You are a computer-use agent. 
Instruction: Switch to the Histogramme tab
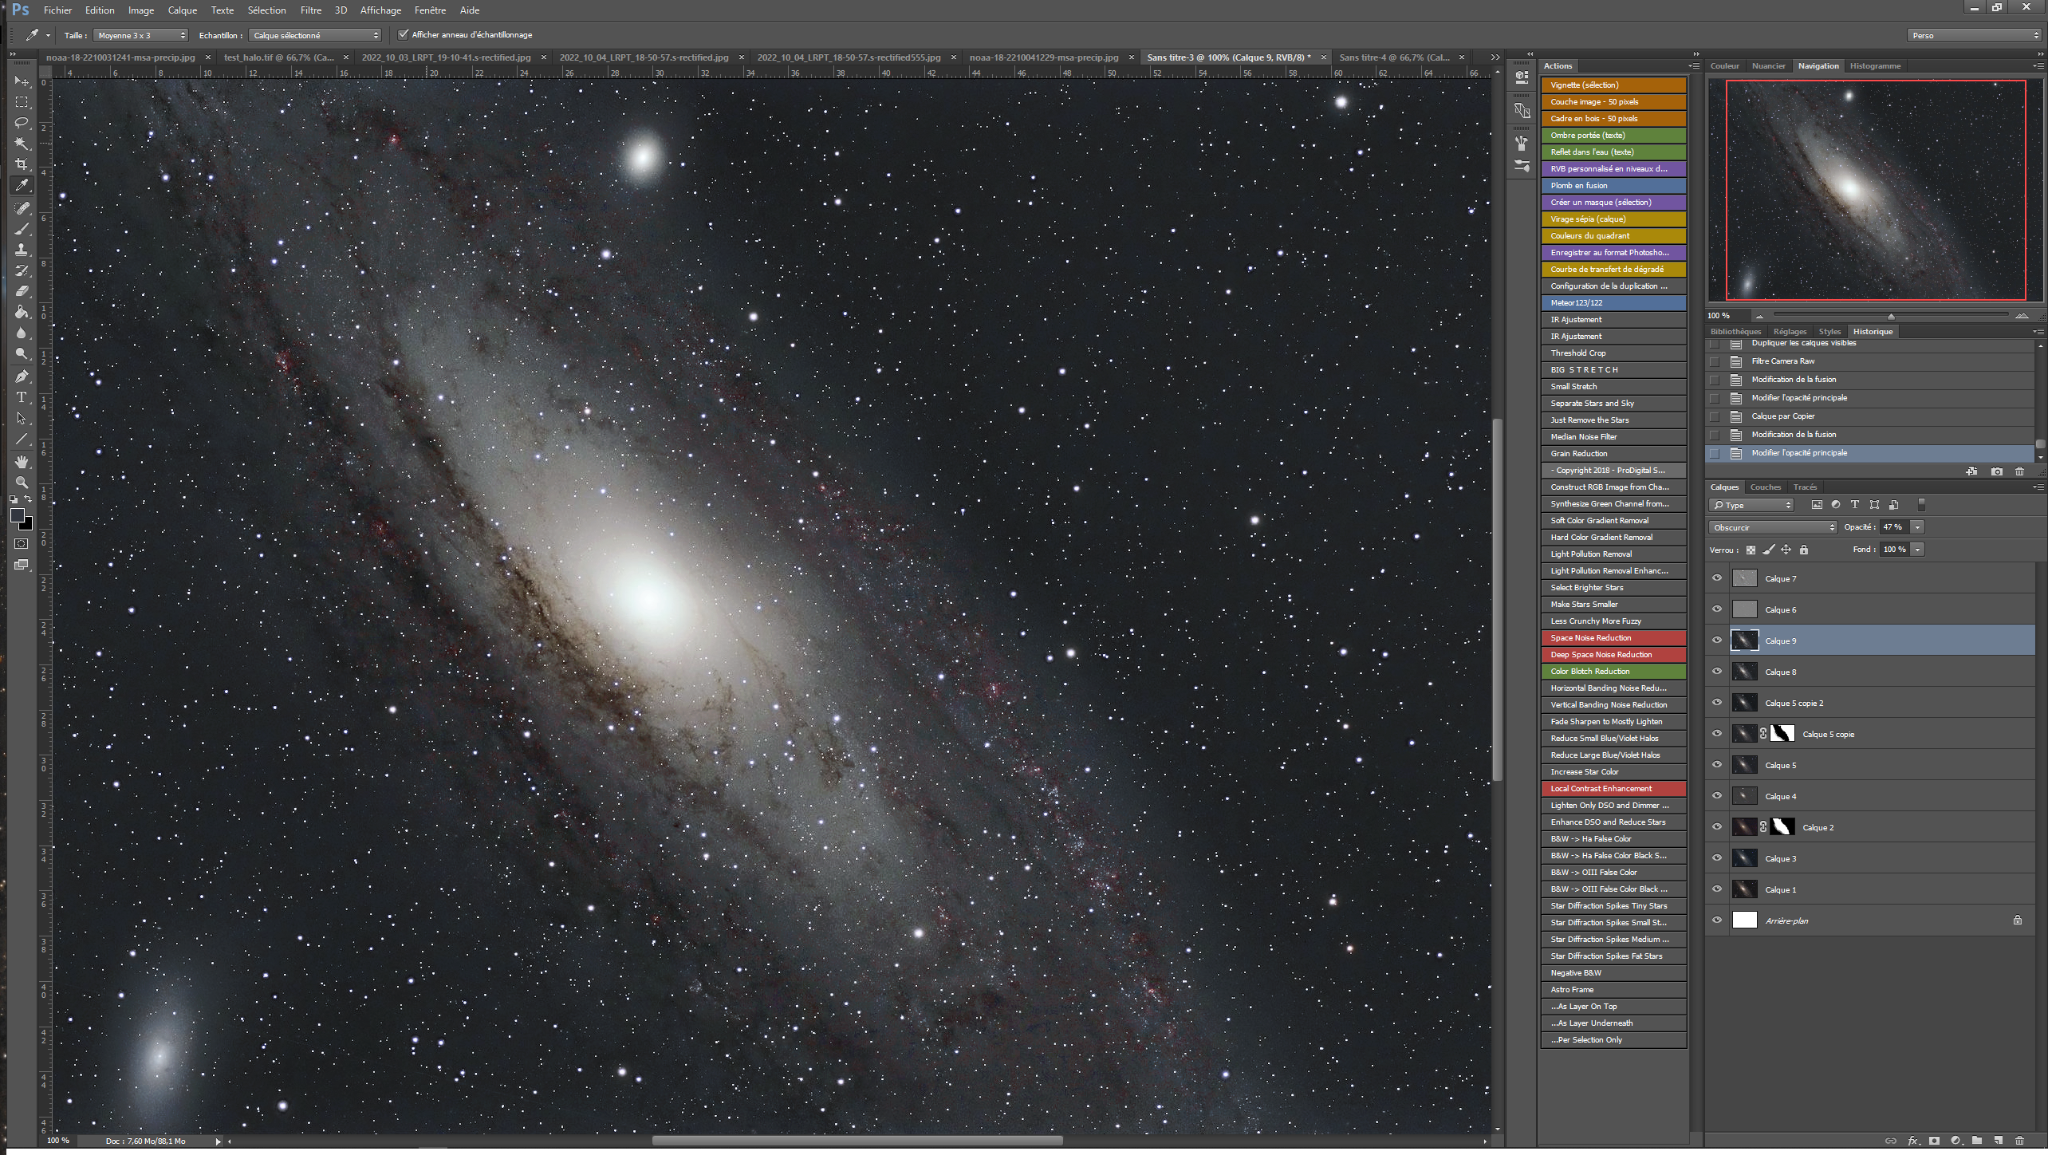tap(1875, 66)
